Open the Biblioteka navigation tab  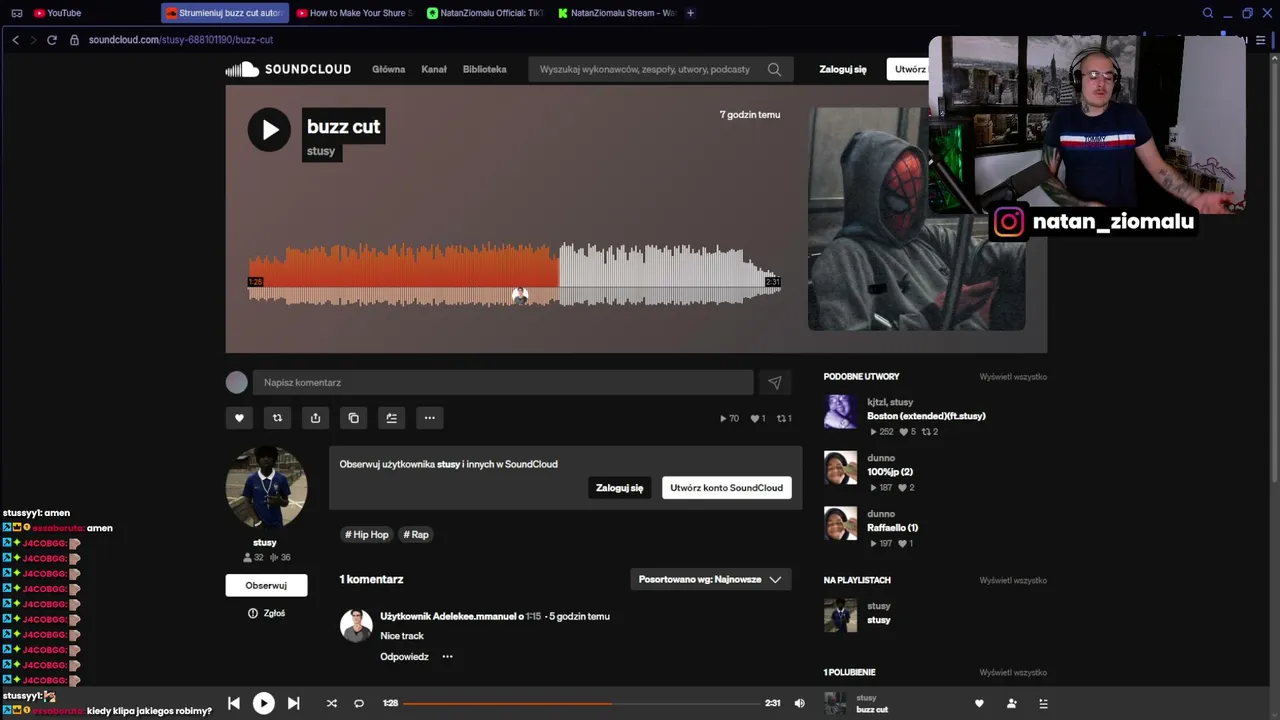point(484,69)
